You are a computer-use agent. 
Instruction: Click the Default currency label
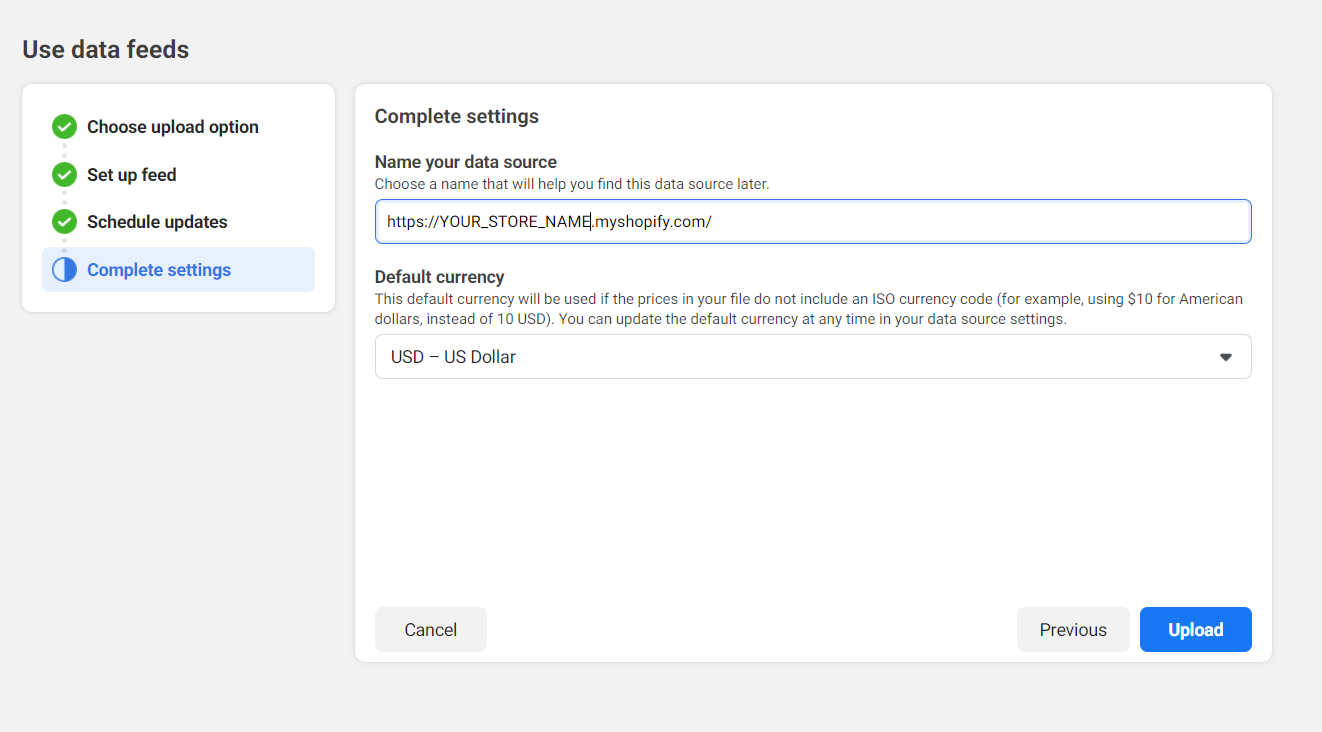(x=439, y=277)
